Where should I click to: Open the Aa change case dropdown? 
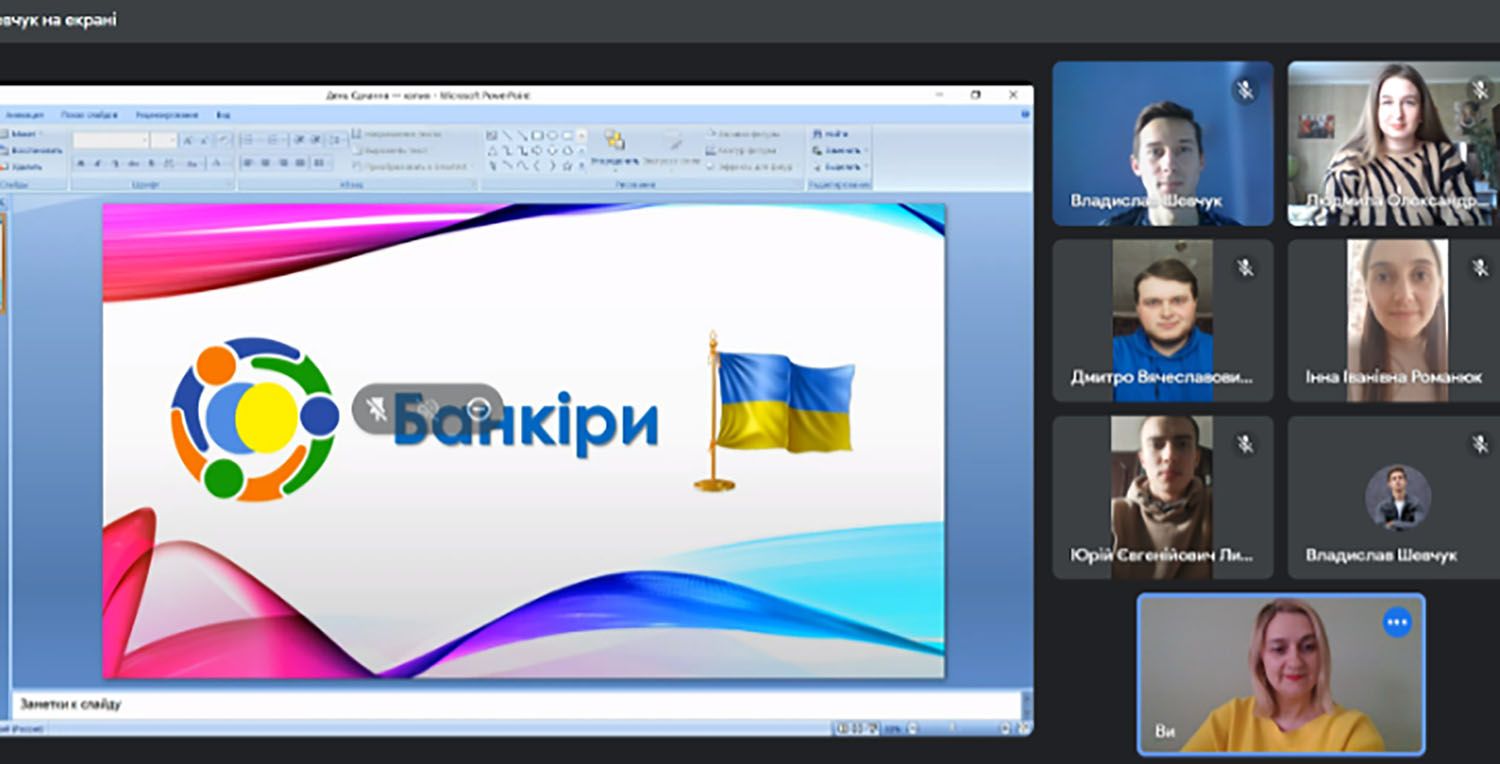coord(193,163)
